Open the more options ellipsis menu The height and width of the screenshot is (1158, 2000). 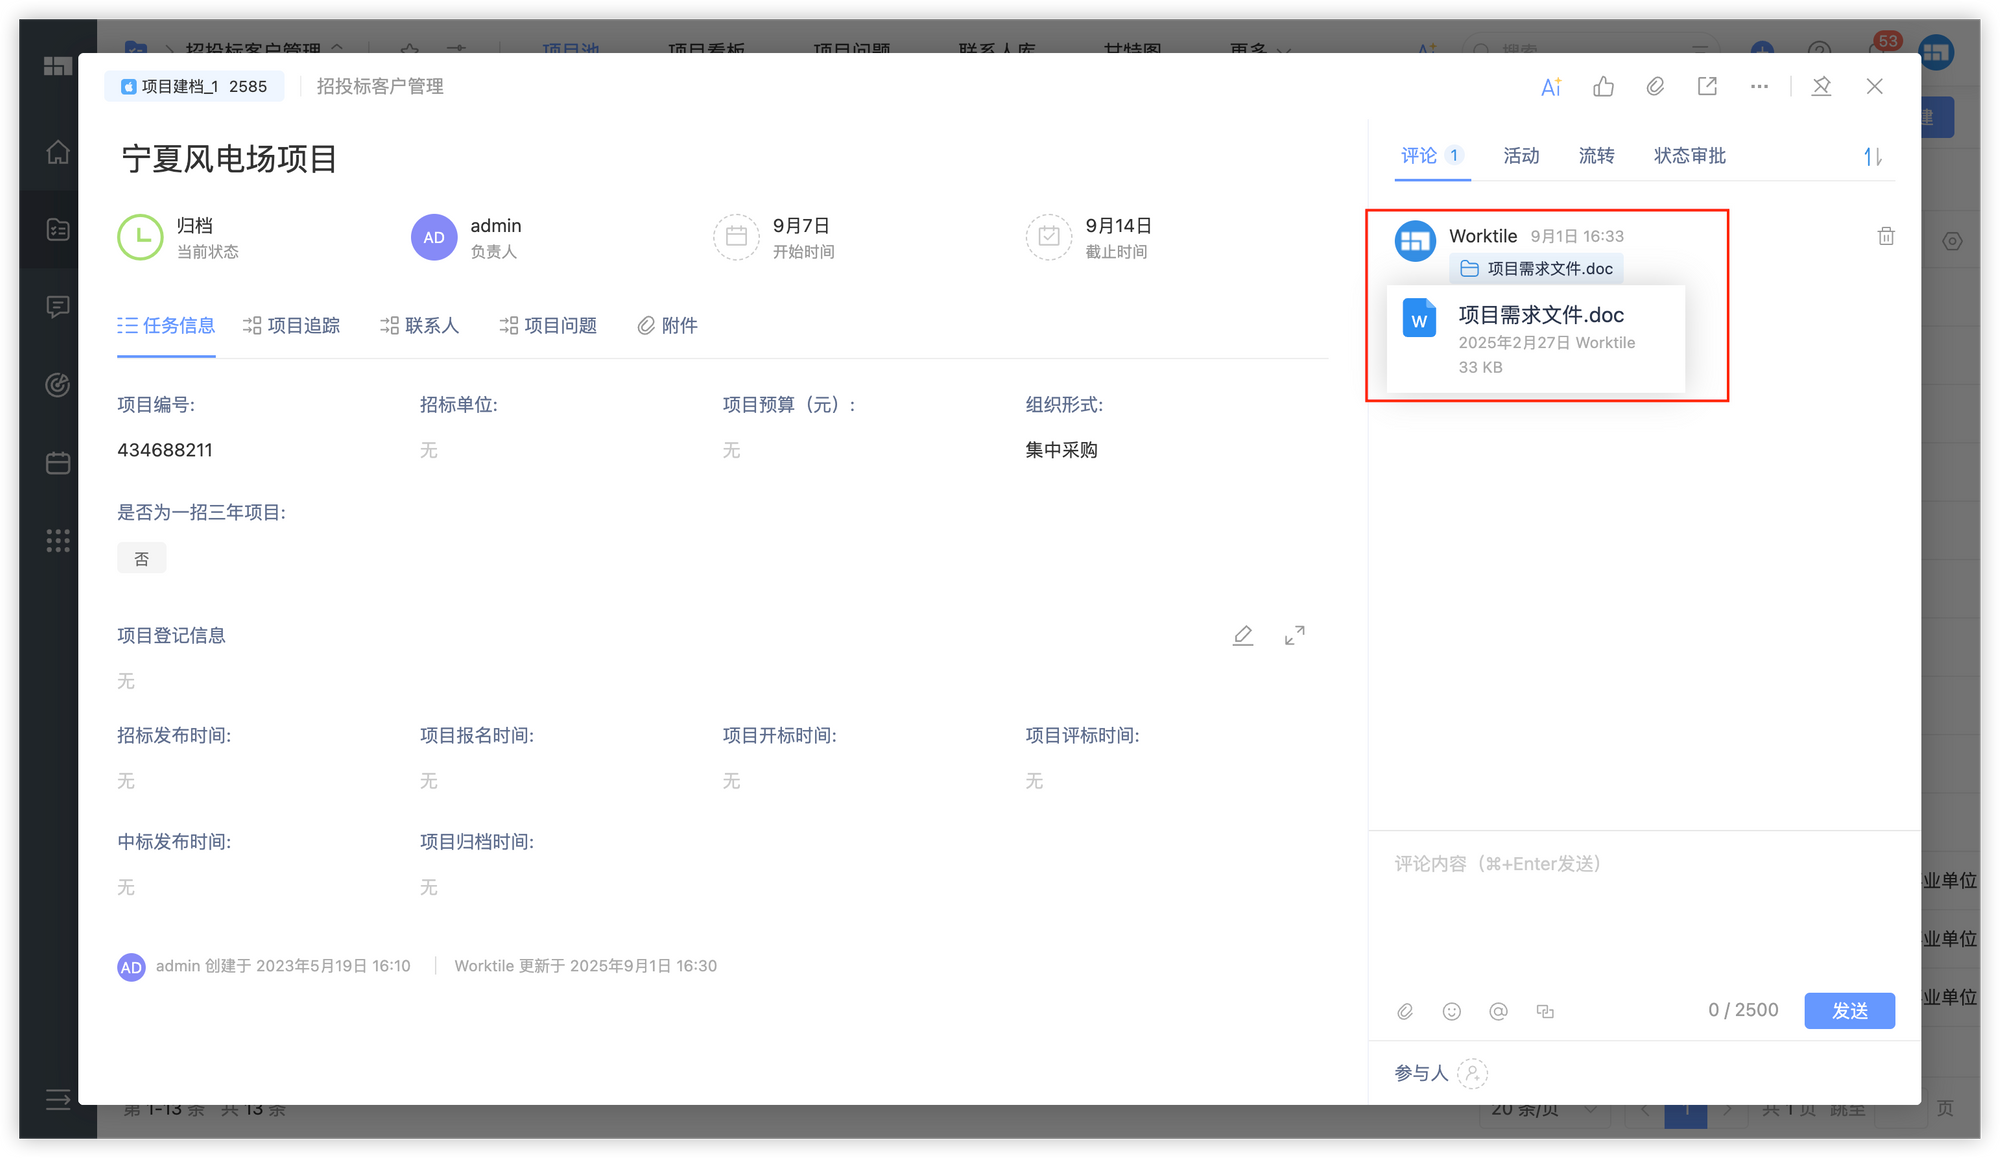(1759, 87)
